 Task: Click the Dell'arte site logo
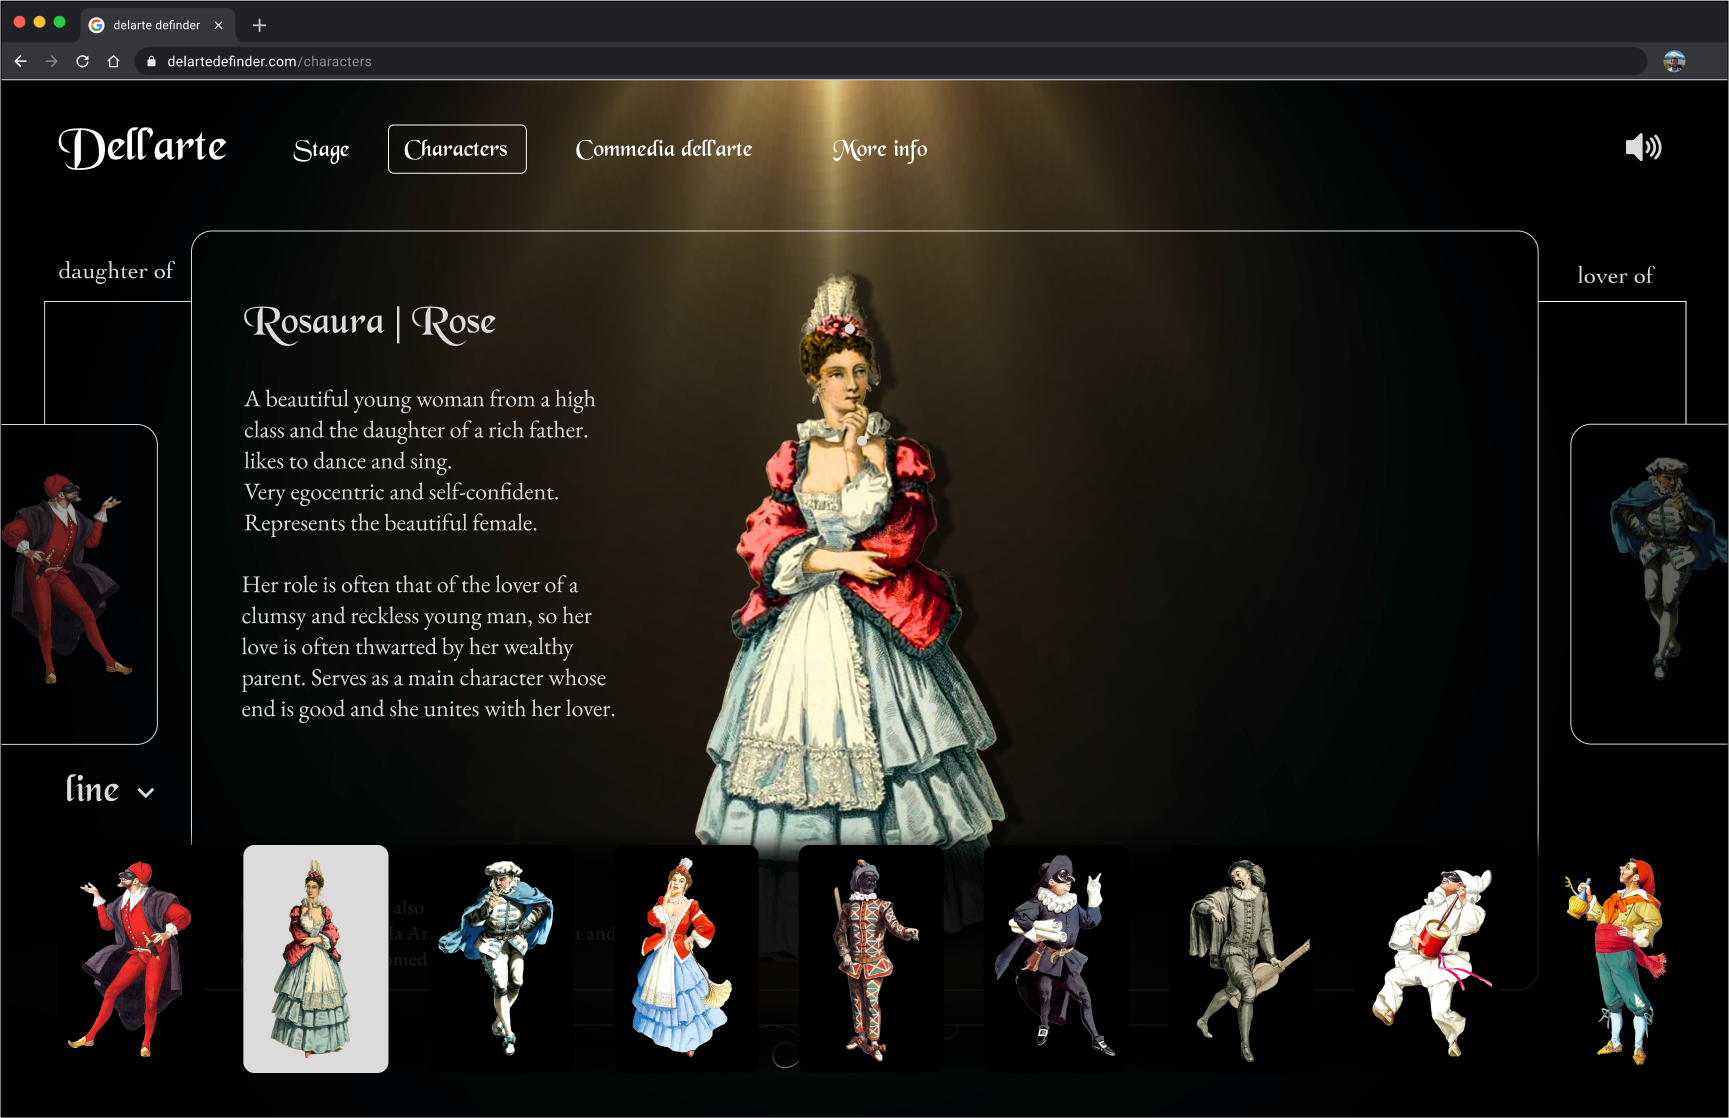[x=142, y=147]
